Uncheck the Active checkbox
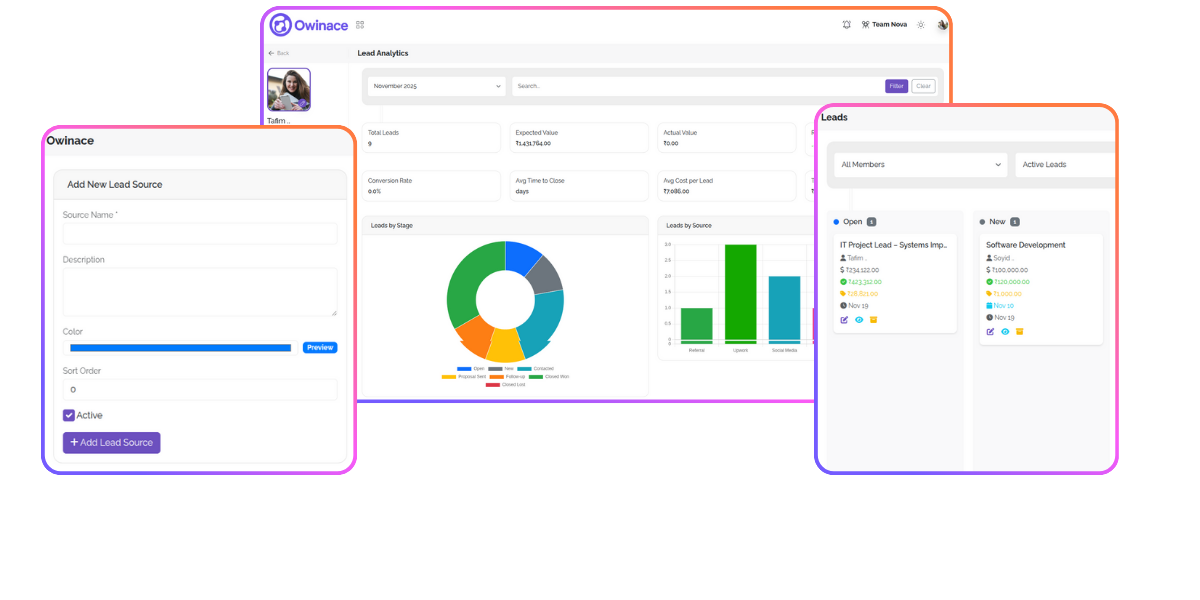This screenshot has width=1200, height=600. [x=69, y=416]
